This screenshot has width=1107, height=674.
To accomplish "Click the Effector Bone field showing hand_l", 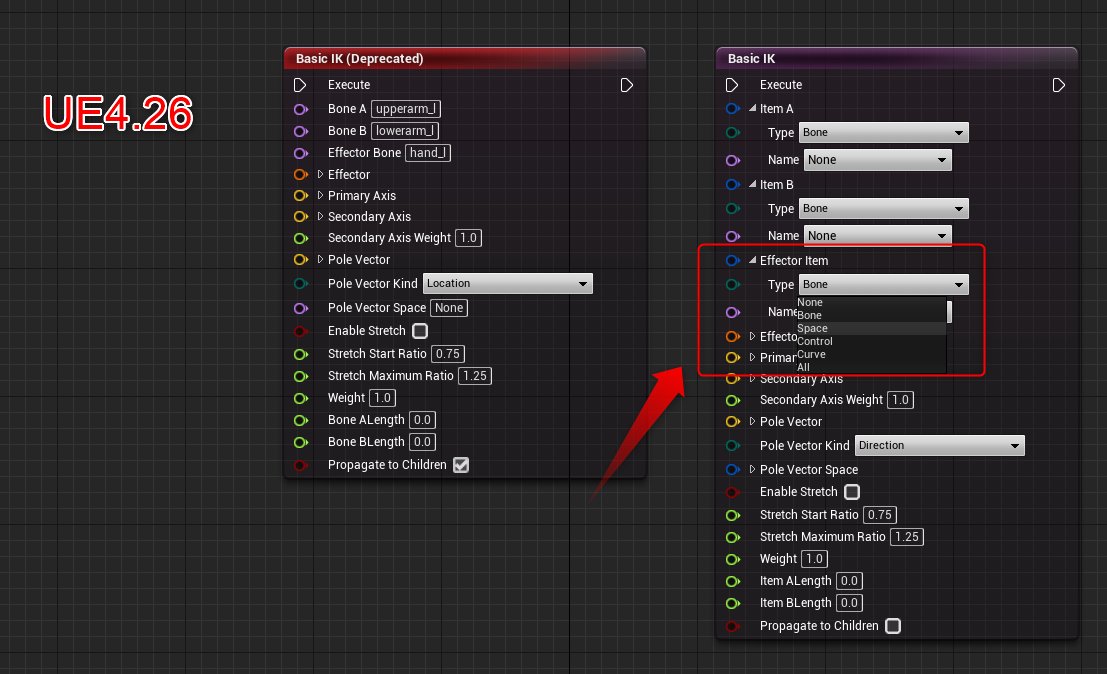I will (x=428, y=152).
